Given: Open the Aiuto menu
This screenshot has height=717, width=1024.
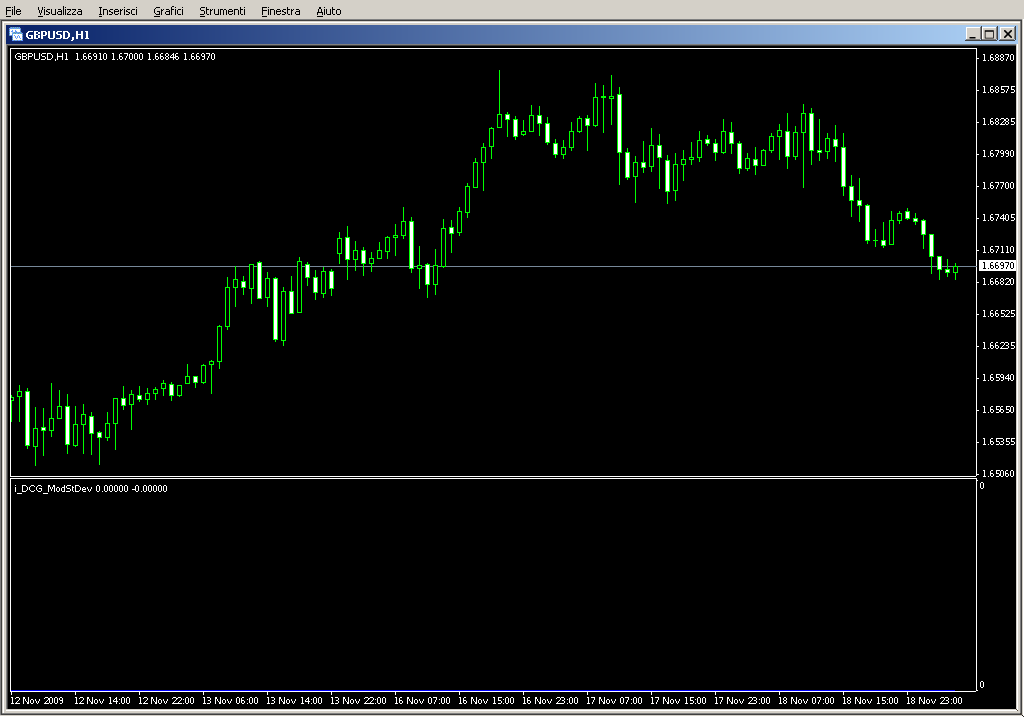Looking at the screenshot, I should pyautogui.click(x=328, y=11).
